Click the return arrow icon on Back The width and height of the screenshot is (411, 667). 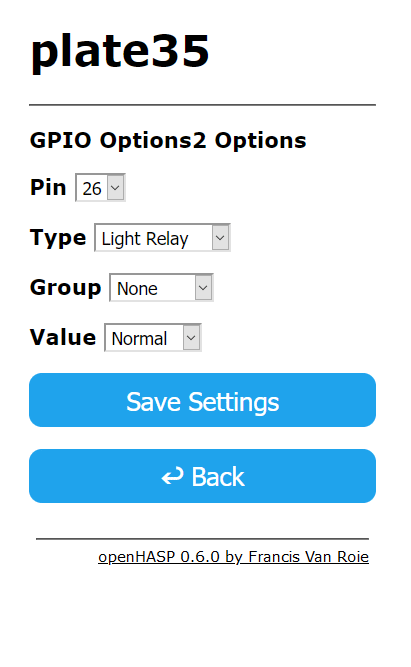[172, 476]
